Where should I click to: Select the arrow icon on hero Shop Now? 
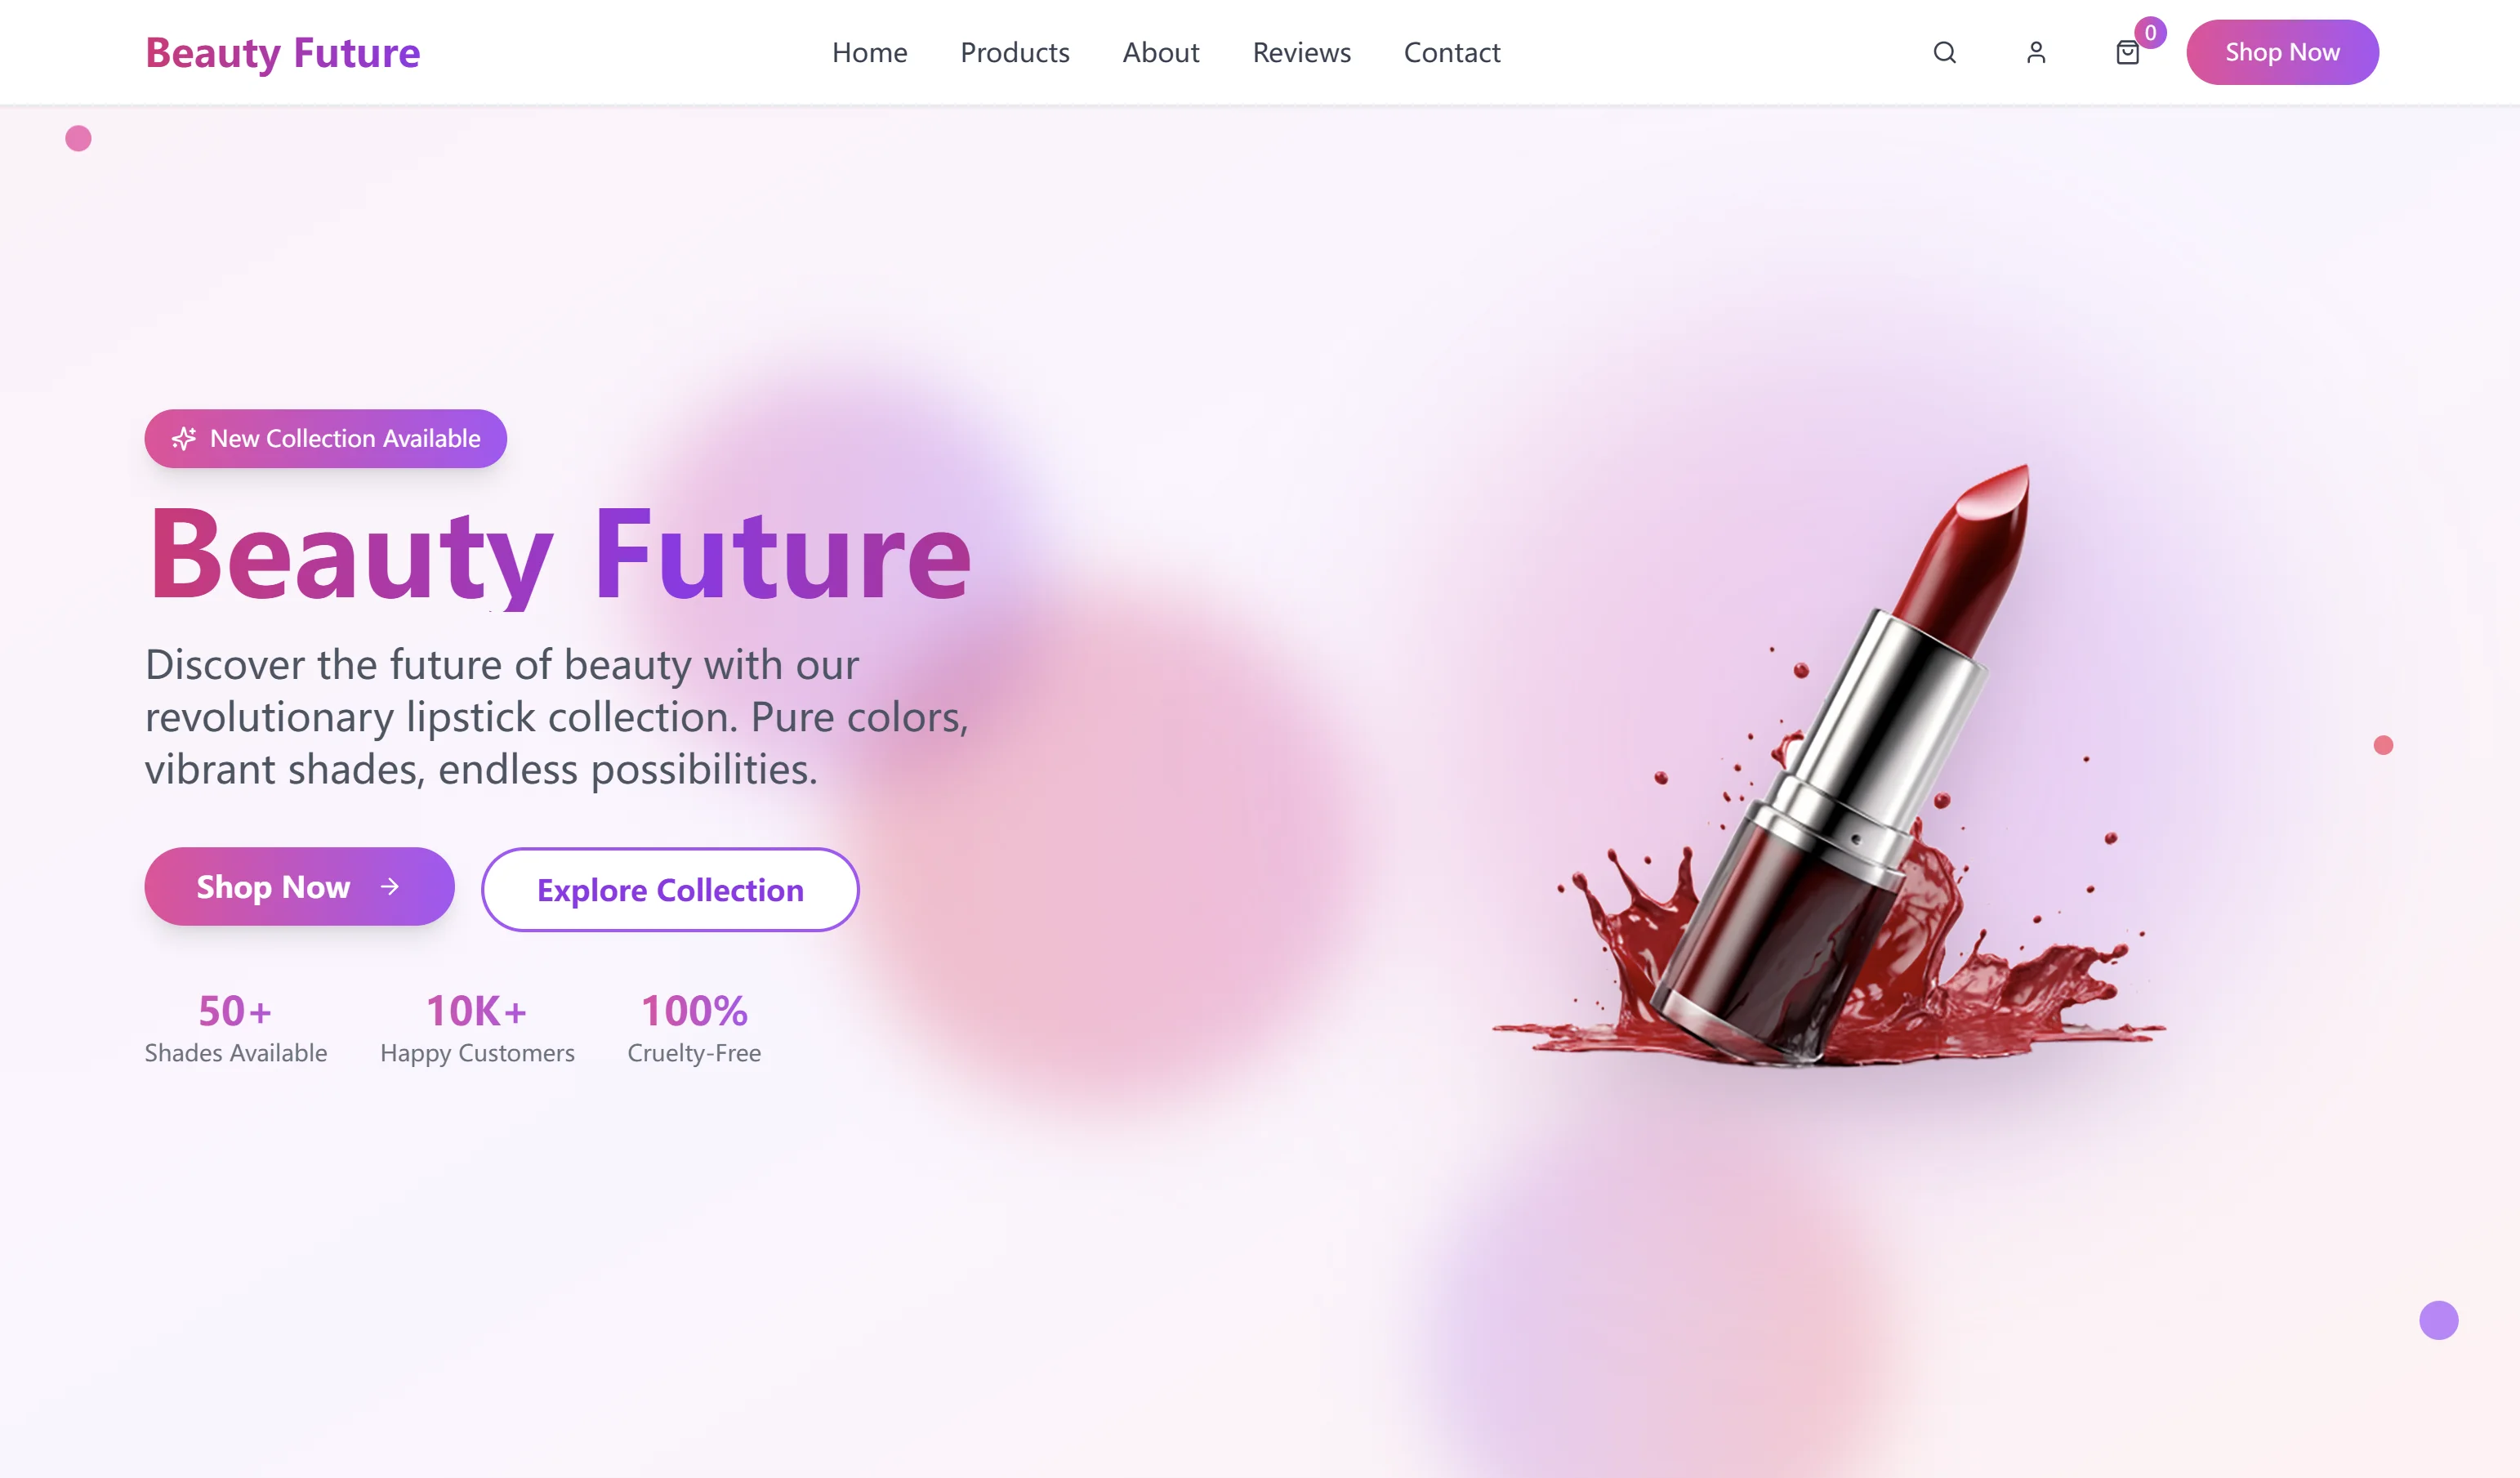pos(390,886)
